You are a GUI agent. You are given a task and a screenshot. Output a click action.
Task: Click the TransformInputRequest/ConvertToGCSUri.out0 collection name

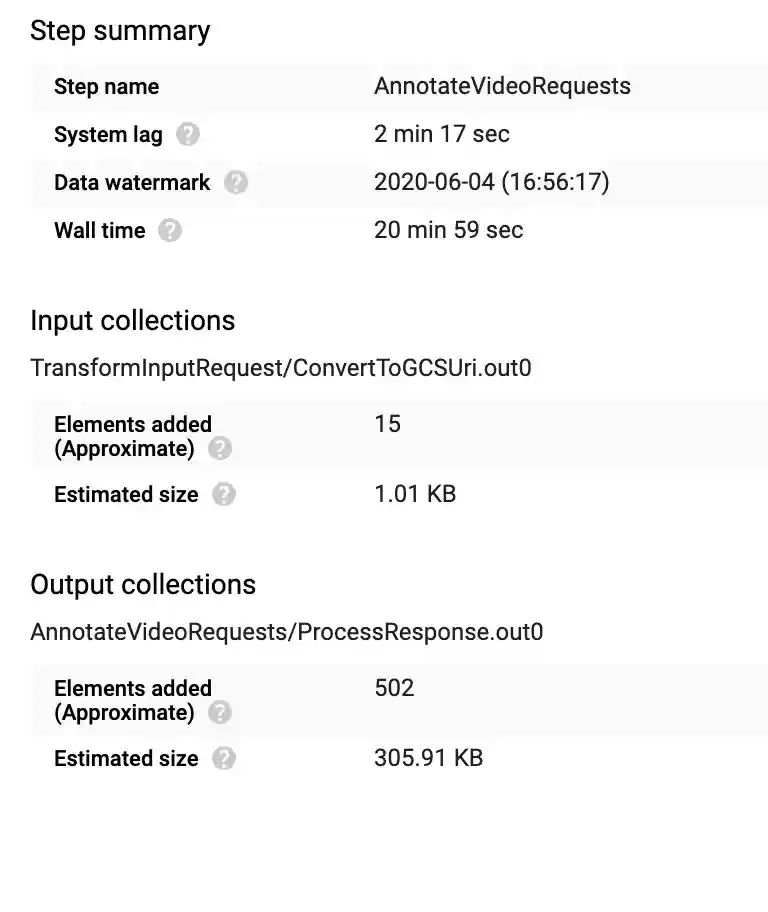[x=280, y=368]
